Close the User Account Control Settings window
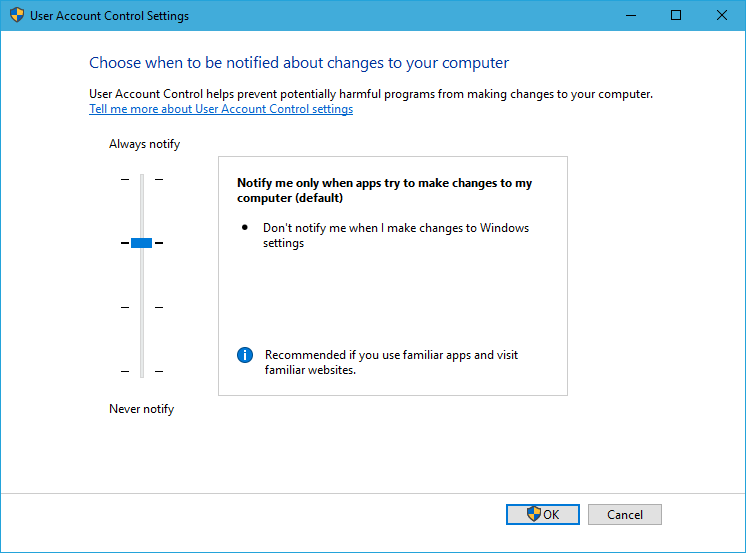 [x=722, y=15]
